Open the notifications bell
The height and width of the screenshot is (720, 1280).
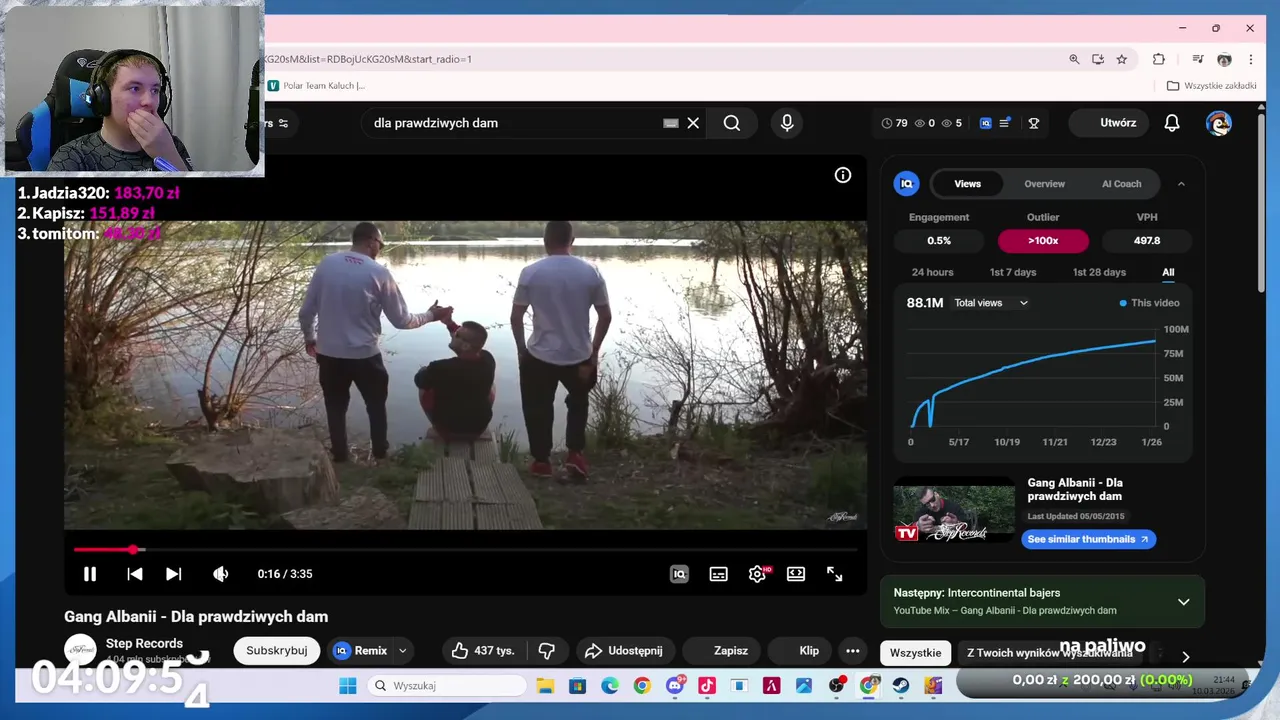(1172, 123)
